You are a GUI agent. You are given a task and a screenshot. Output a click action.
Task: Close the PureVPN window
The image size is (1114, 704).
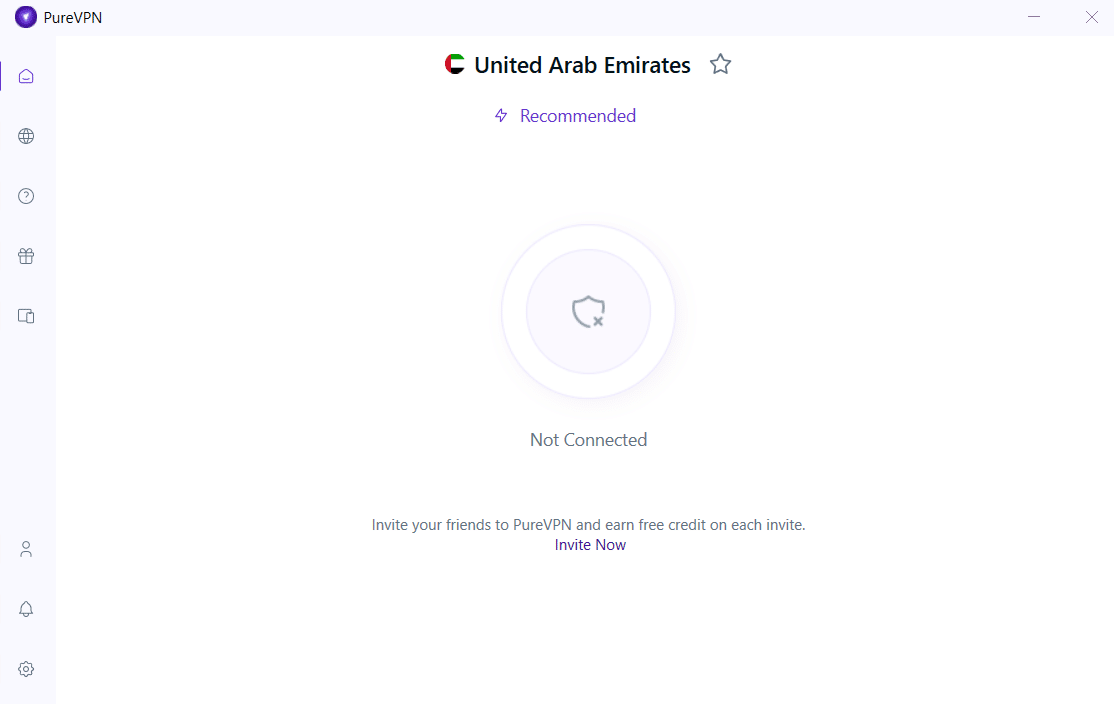click(x=1092, y=17)
